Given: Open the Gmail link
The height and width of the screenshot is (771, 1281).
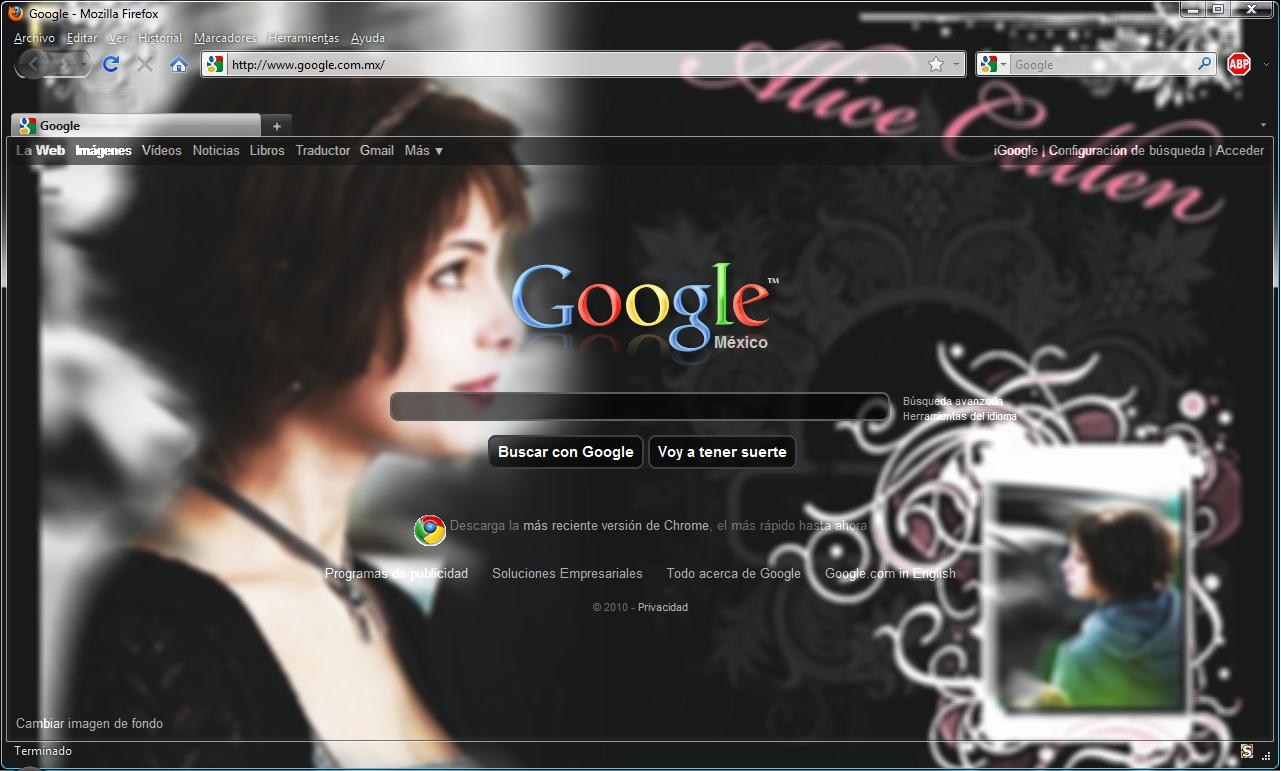Looking at the screenshot, I should coord(377,151).
